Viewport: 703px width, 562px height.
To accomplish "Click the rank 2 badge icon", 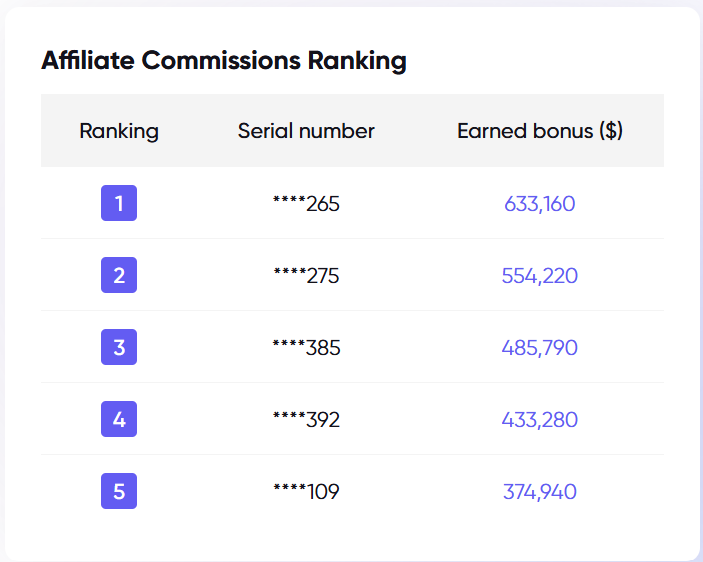I will click(x=119, y=276).
